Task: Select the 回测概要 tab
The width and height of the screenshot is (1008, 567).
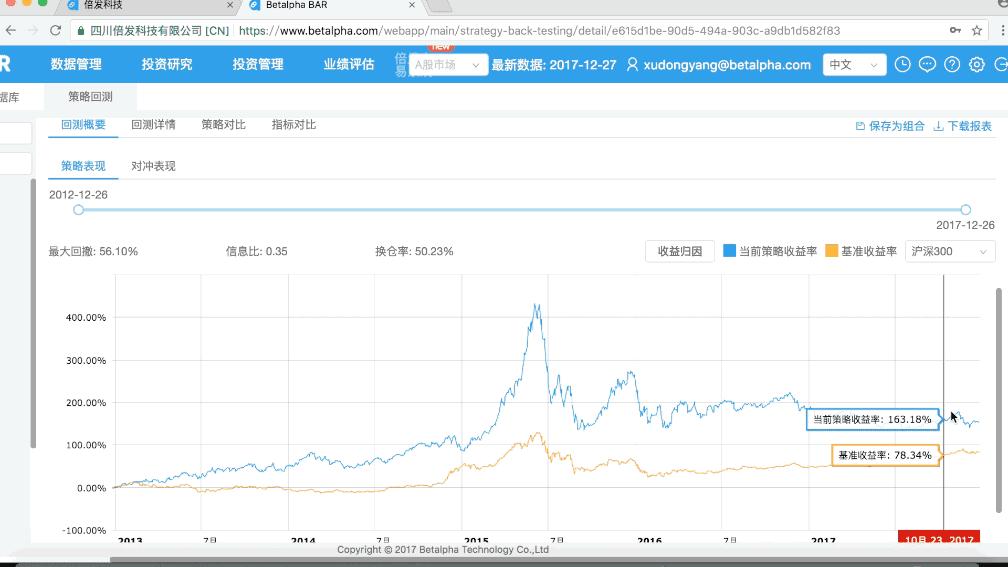Action: (83, 125)
